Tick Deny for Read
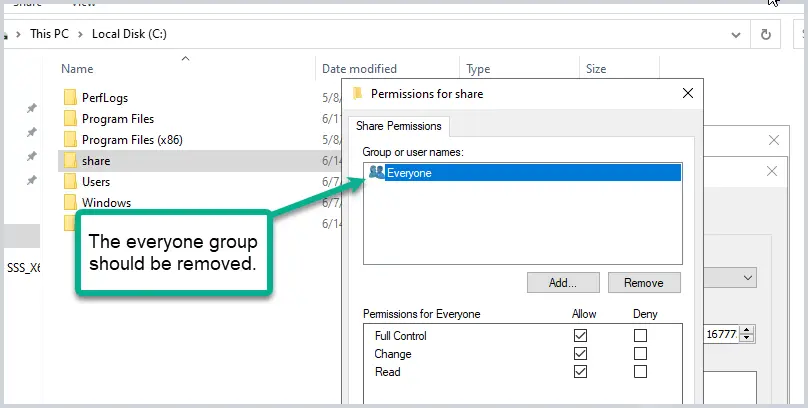Screen dimensions: 808x408 pyautogui.click(x=641, y=371)
